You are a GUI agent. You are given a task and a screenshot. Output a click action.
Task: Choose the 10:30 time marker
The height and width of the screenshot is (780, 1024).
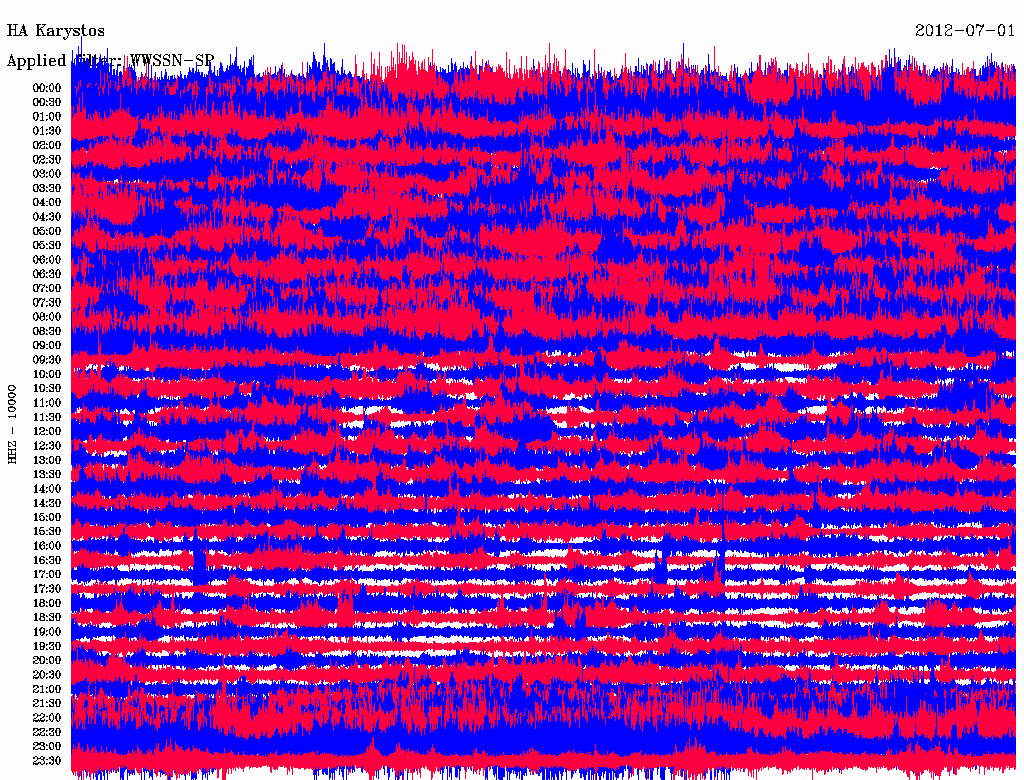pyautogui.click(x=47, y=389)
